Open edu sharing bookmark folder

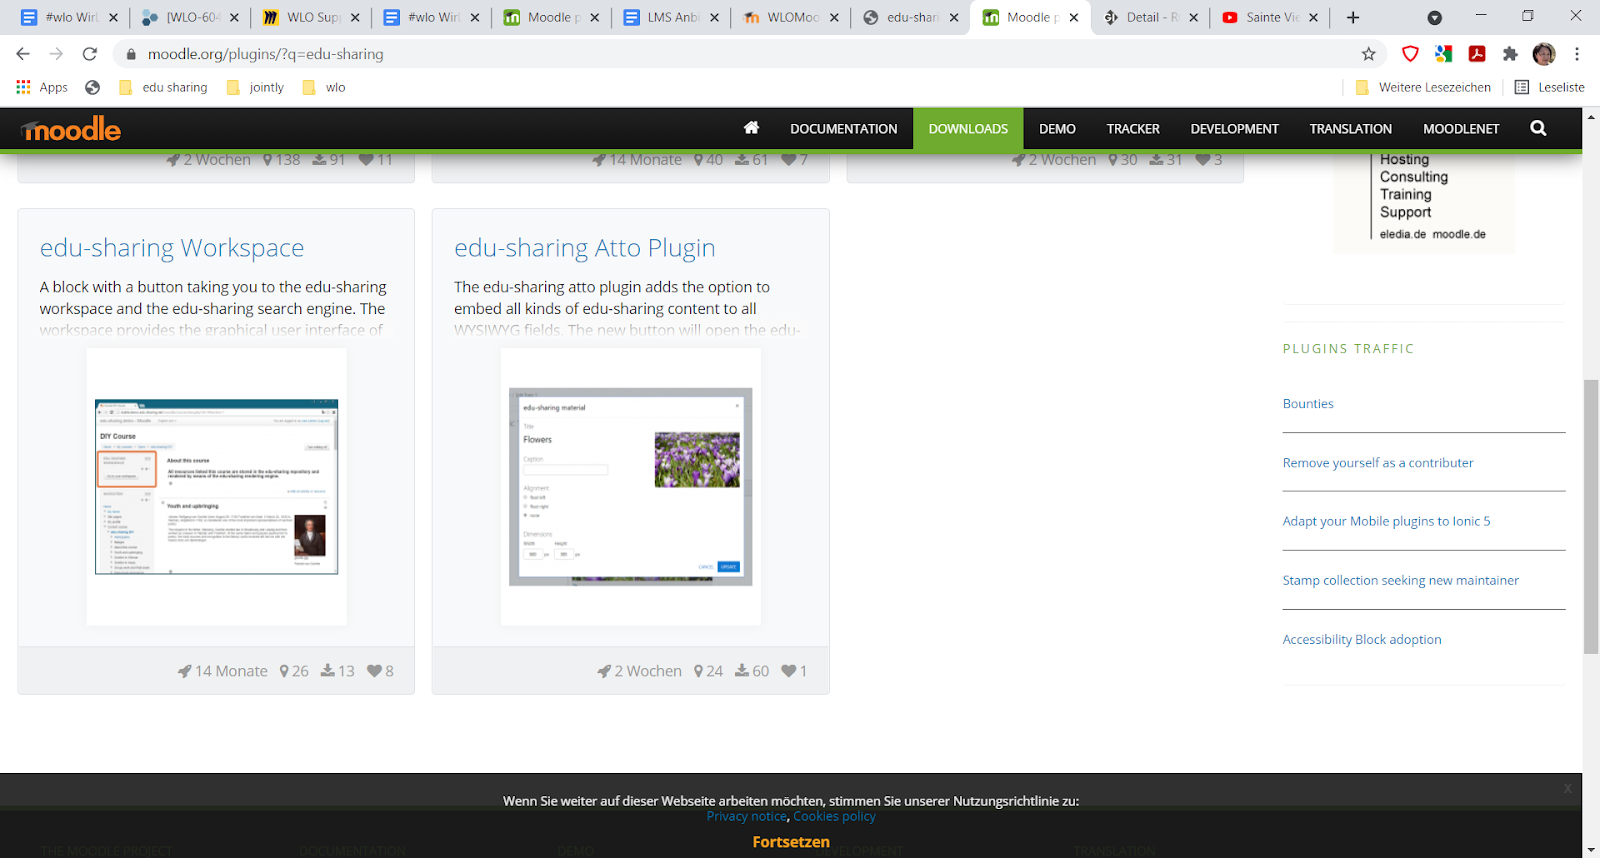pyautogui.click(x=163, y=87)
